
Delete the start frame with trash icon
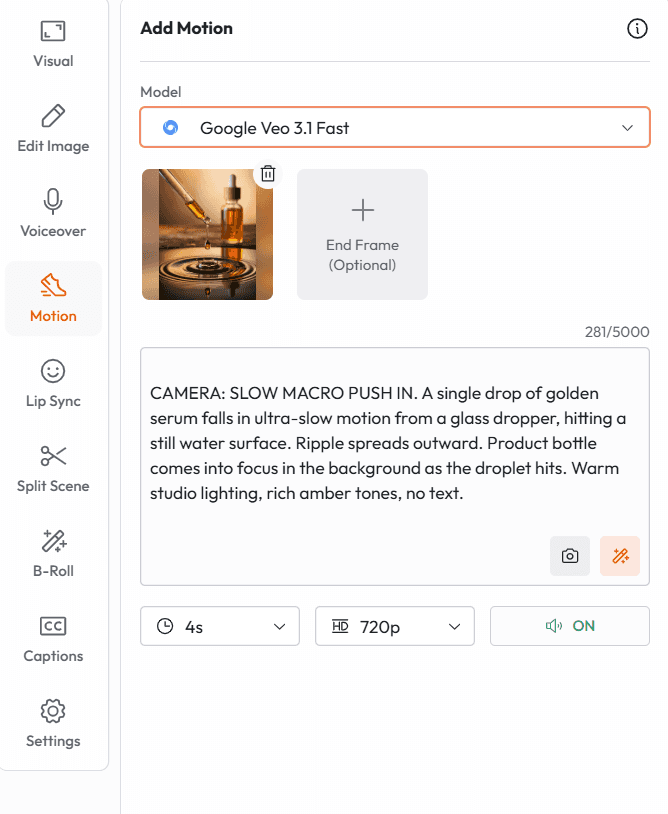tap(268, 173)
